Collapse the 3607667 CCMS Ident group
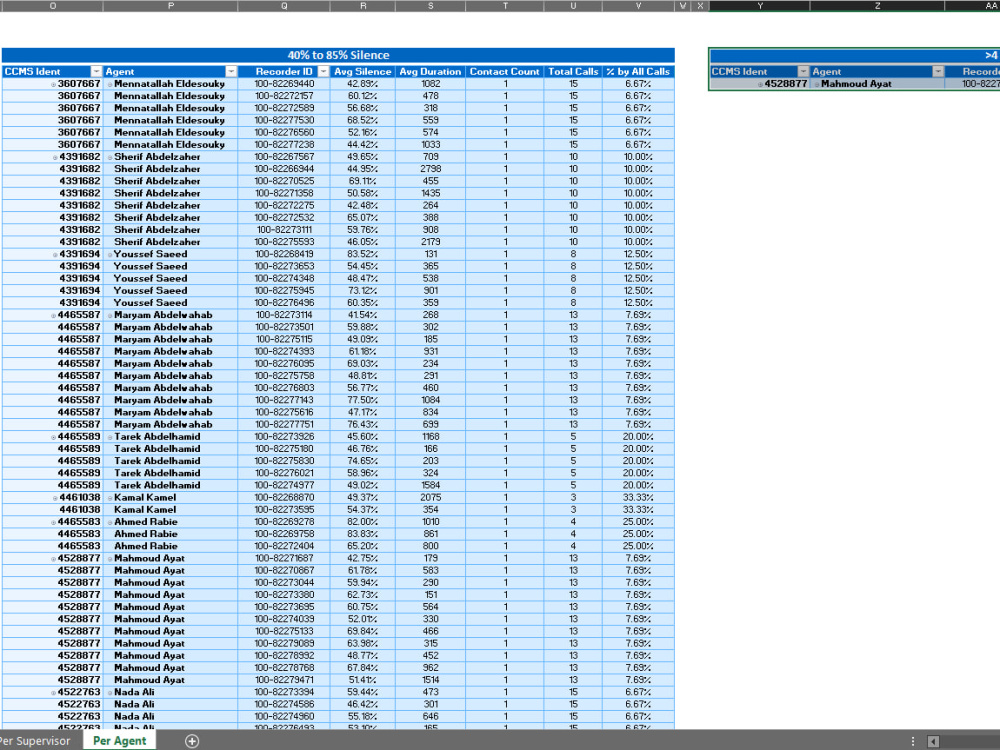Image resolution: width=1000 pixels, height=750 pixels. [x=54, y=84]
